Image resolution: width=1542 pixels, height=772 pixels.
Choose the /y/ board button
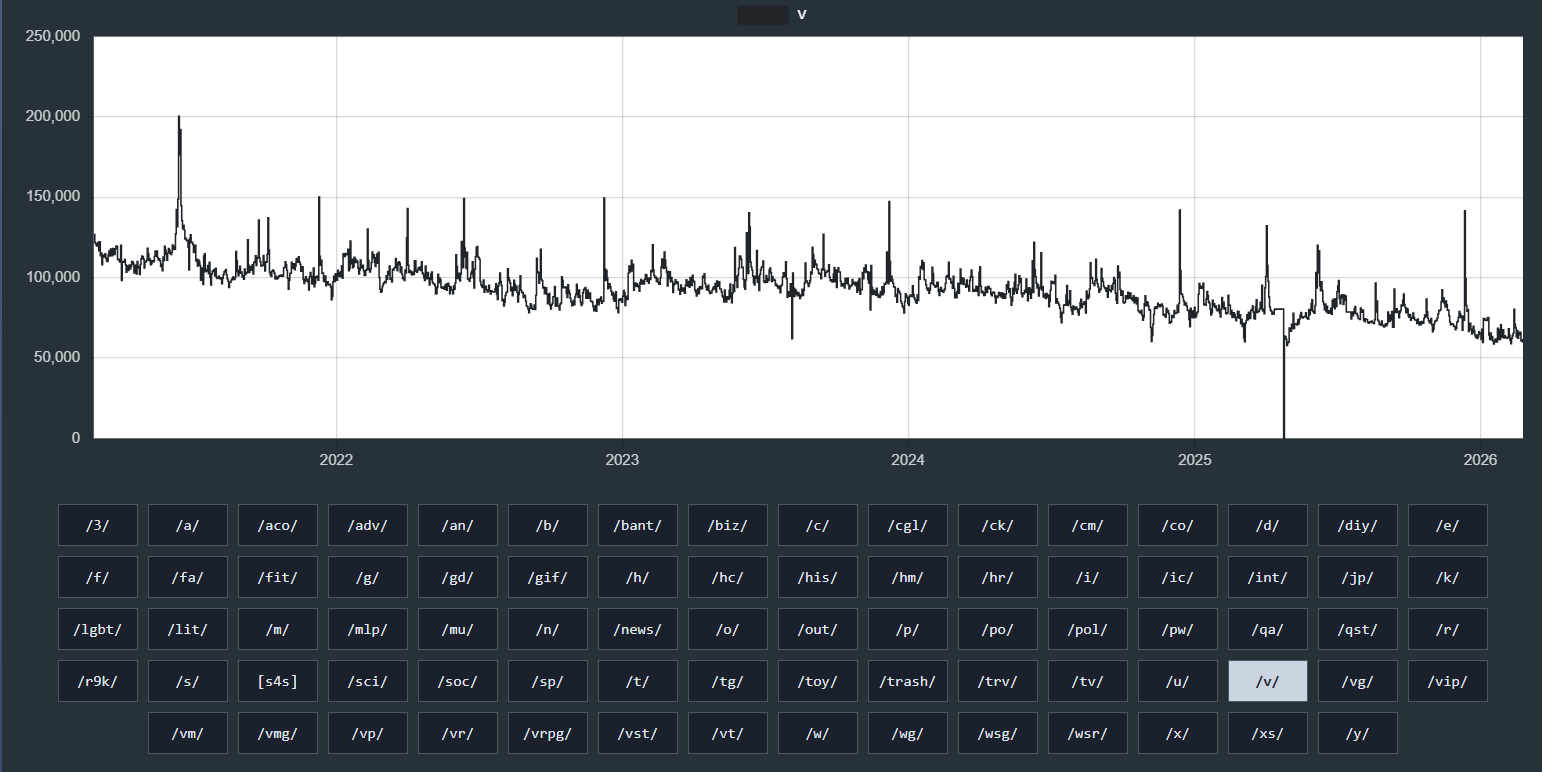tap(1358, 733)
